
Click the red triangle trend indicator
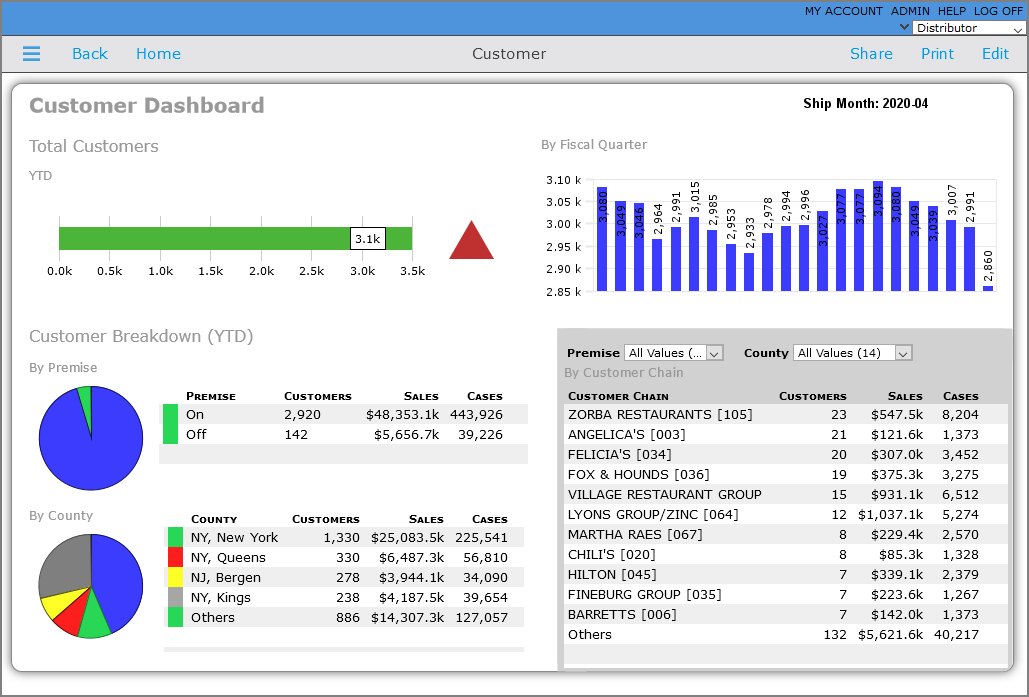point(471,242)
